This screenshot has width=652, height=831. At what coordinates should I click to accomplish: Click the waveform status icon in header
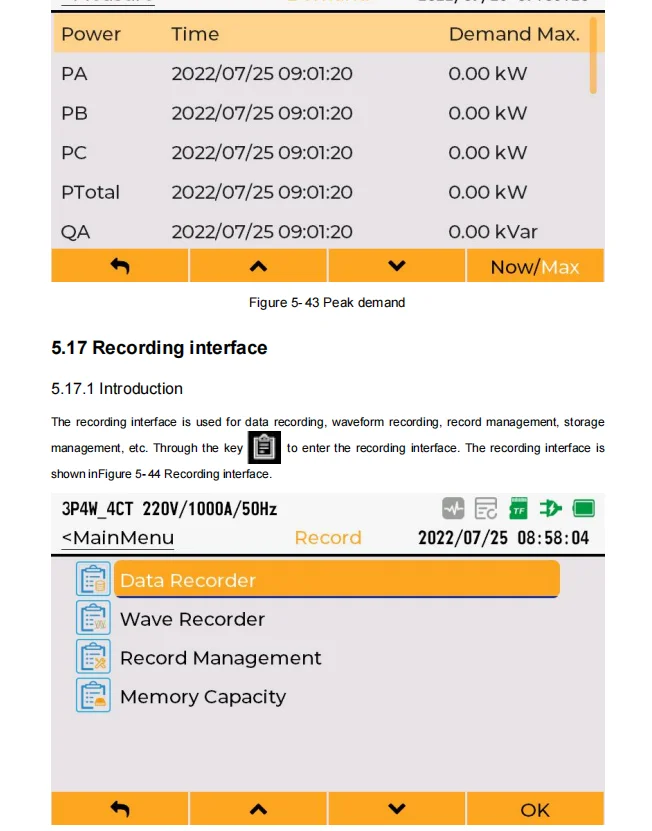pyautogui.click(x=453, y=509)
